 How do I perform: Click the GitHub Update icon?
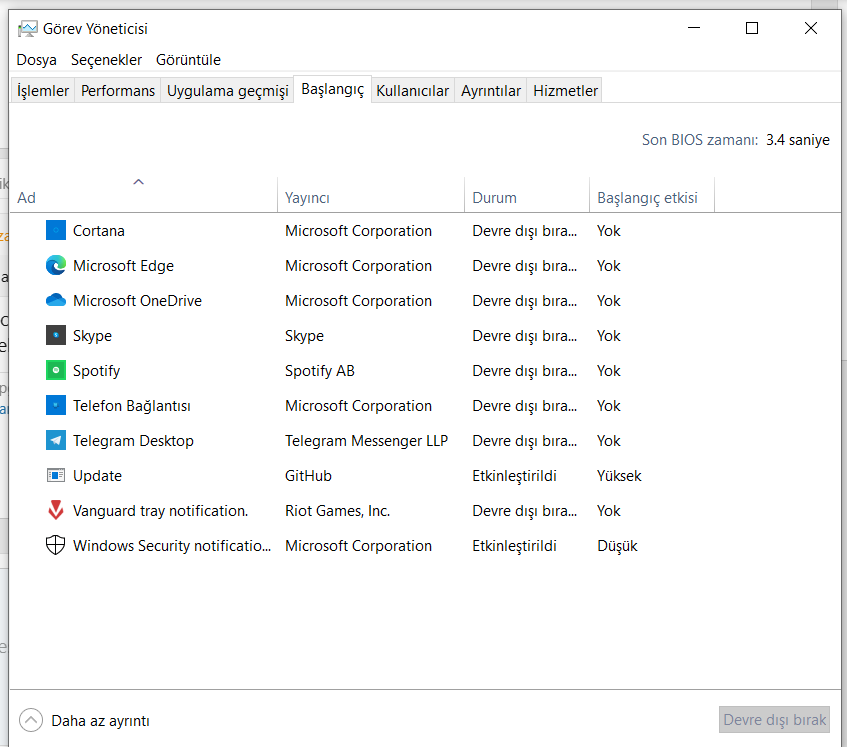click(56, 475)
